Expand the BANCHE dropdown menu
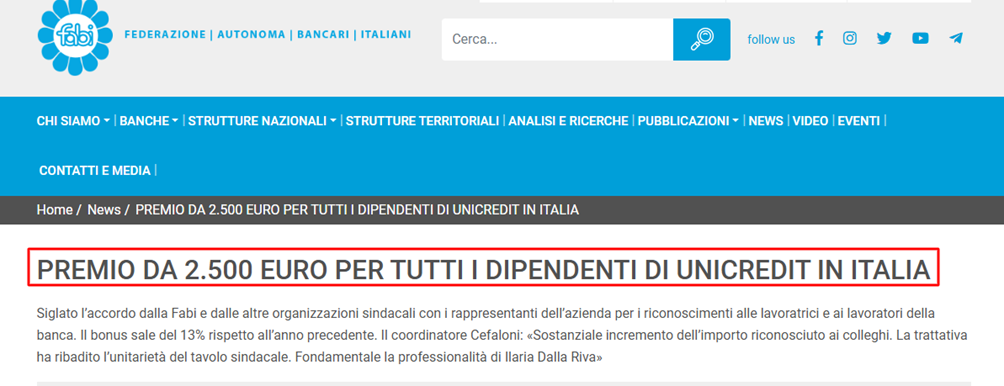This screenshot has width=1004, height=386. [x=149, y=121]
